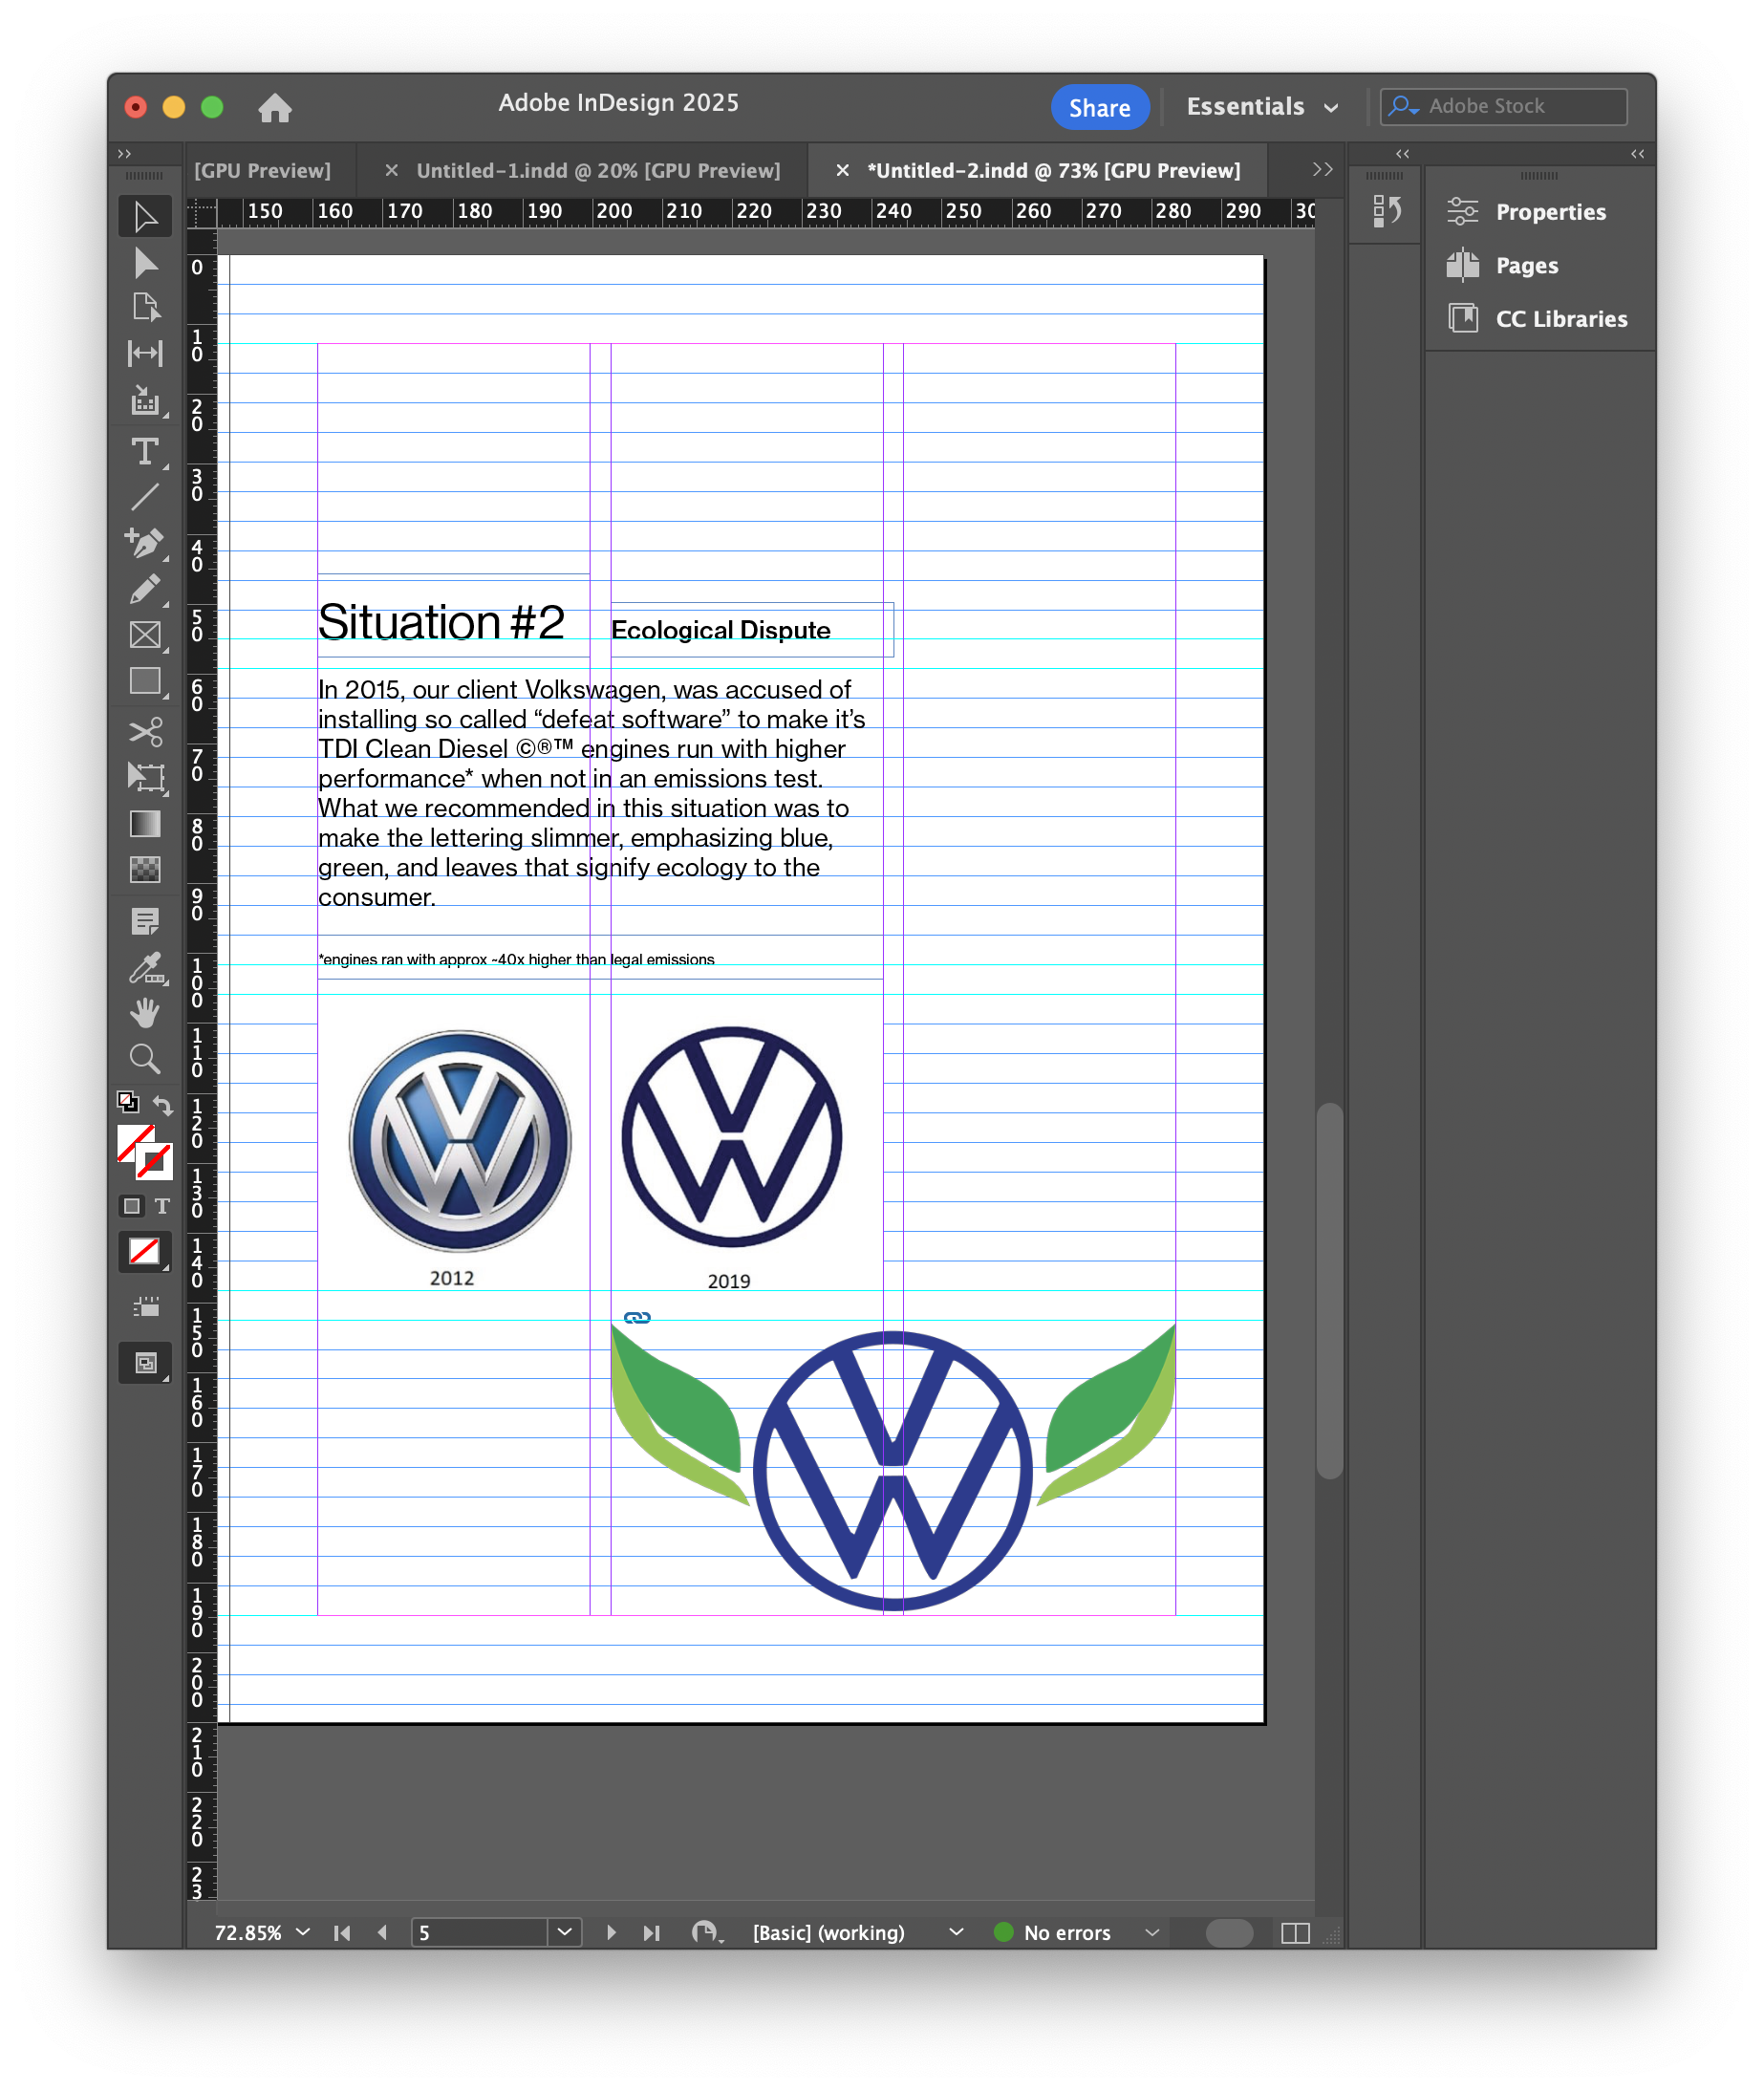Go to the first page
This screenshot has width=1764, height=2091.
tap(342, 1932)
